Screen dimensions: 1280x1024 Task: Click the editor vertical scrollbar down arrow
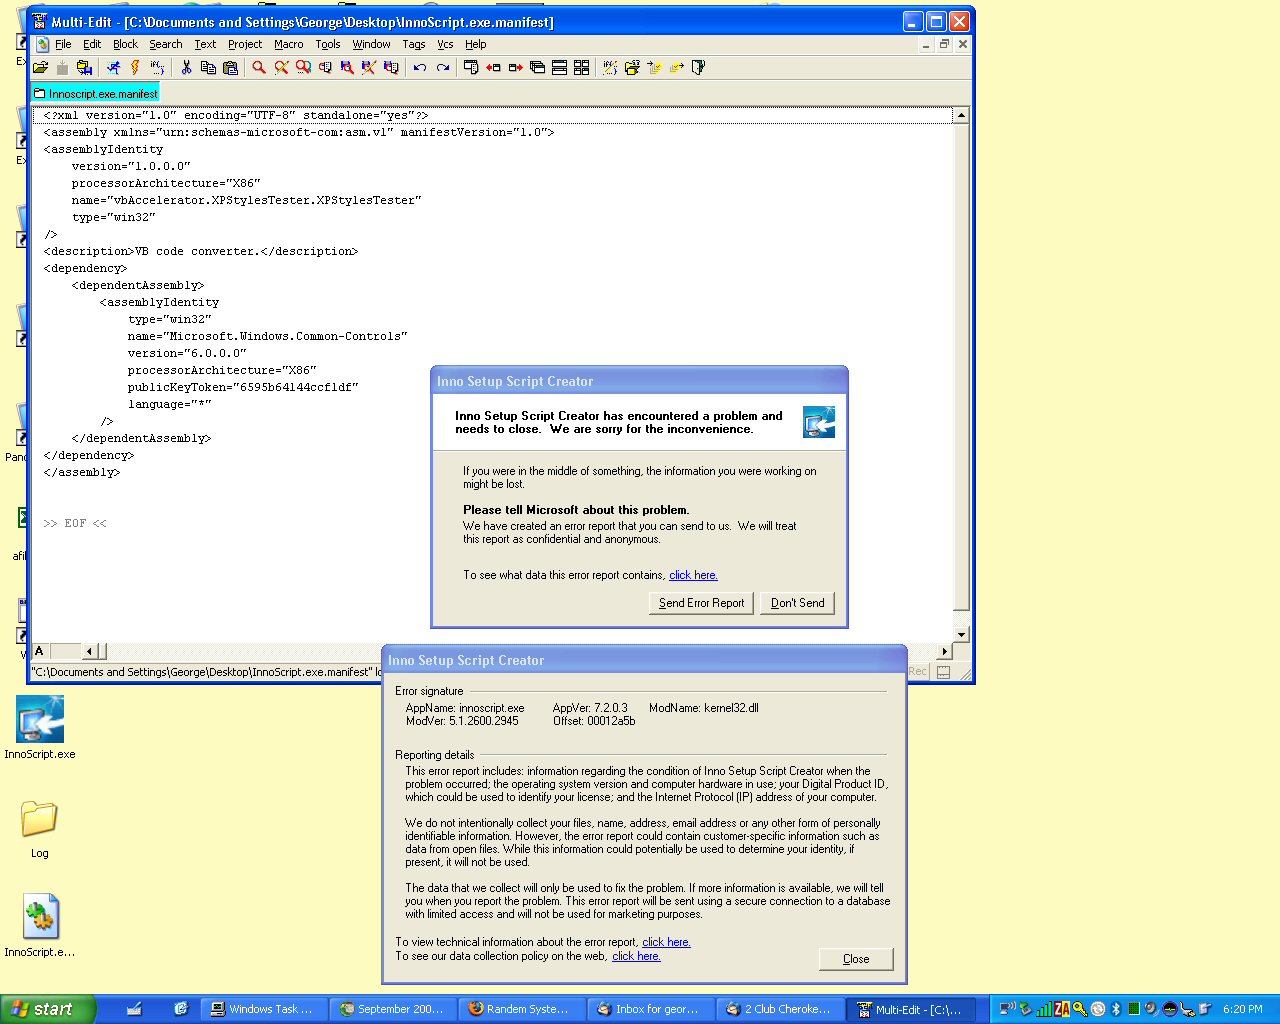pyautogui.click(x=961, y=635)
